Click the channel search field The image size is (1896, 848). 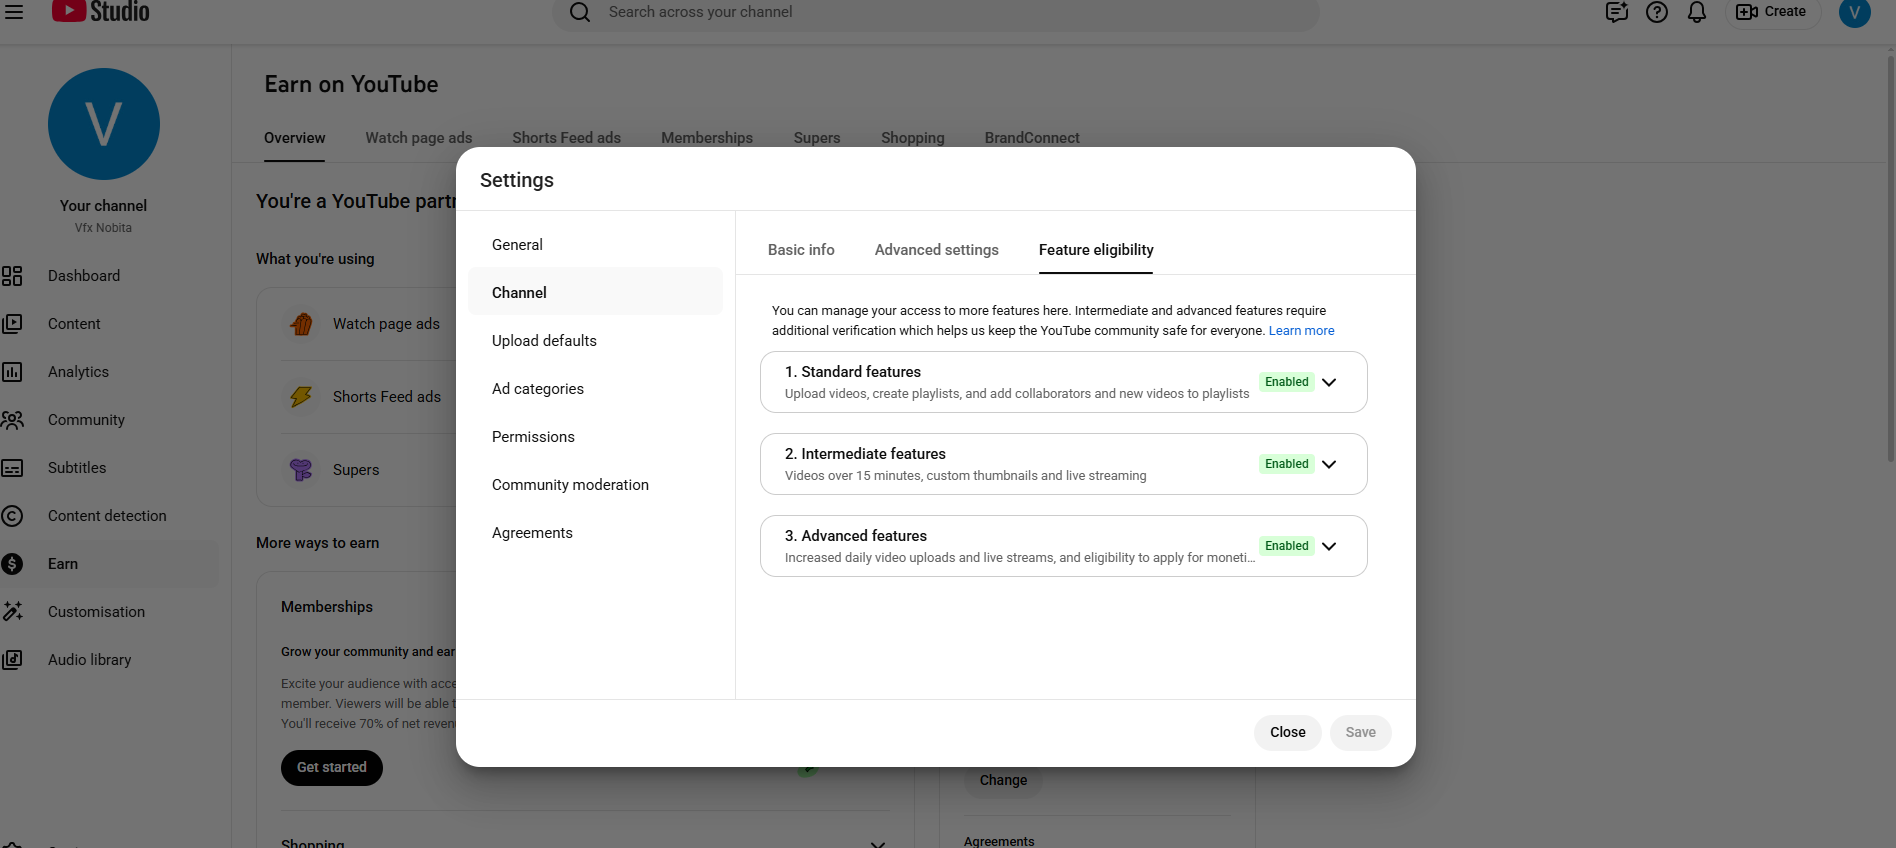tap(935, 12)
